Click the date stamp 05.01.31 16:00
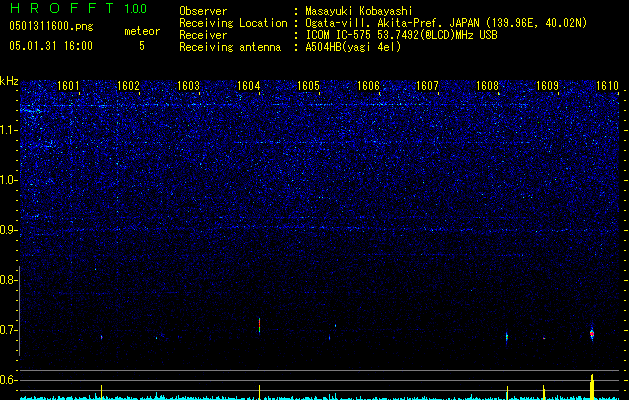 tap(51, 46)
